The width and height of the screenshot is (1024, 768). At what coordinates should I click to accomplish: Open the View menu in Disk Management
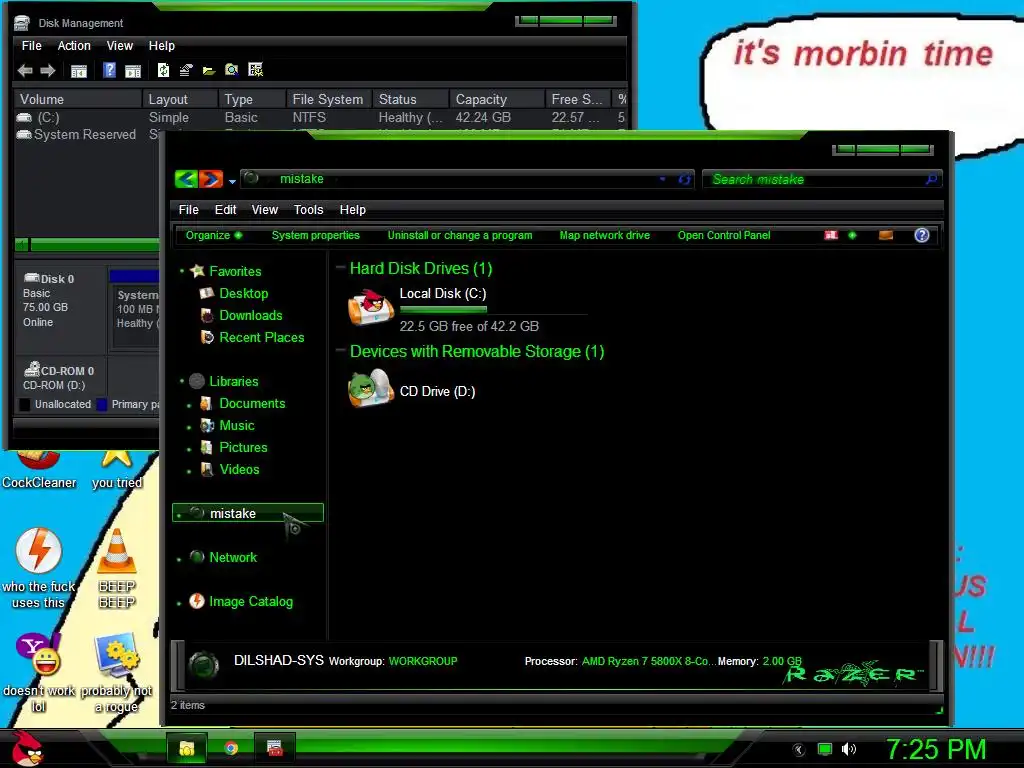click(120, 46)
